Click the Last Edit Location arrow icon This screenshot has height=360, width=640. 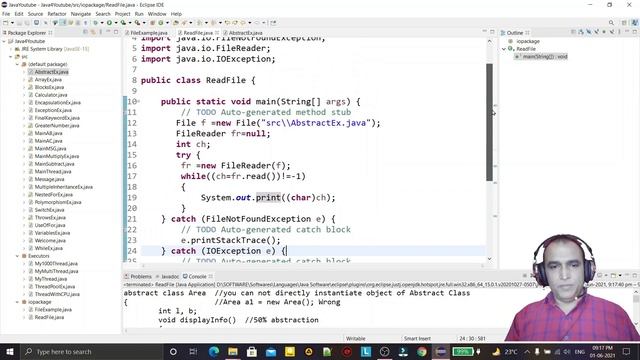click(227, 23)
